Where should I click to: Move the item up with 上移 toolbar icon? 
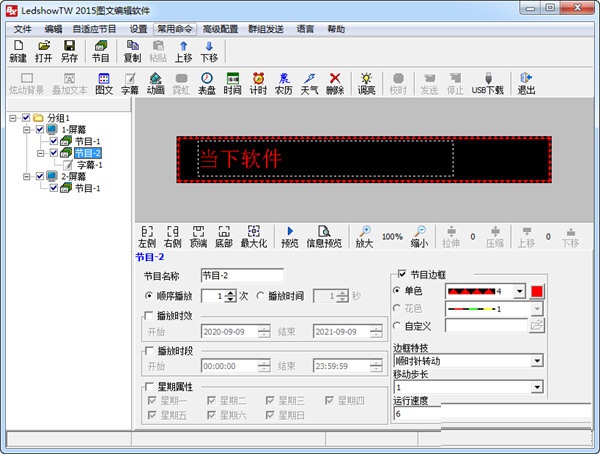click(x=184, y=51)
